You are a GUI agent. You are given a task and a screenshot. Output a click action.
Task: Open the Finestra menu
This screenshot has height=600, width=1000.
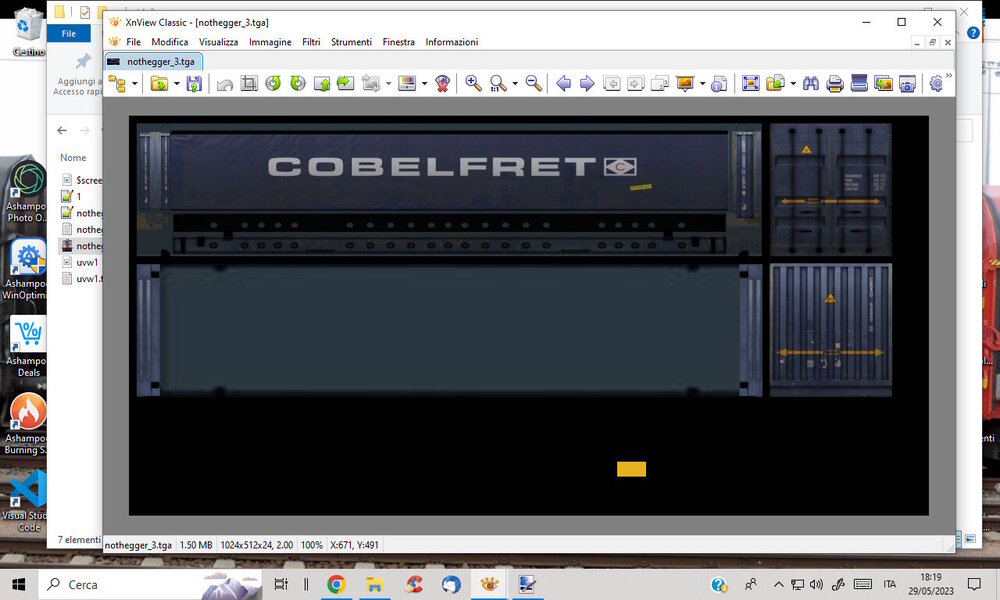pos(399,42)
